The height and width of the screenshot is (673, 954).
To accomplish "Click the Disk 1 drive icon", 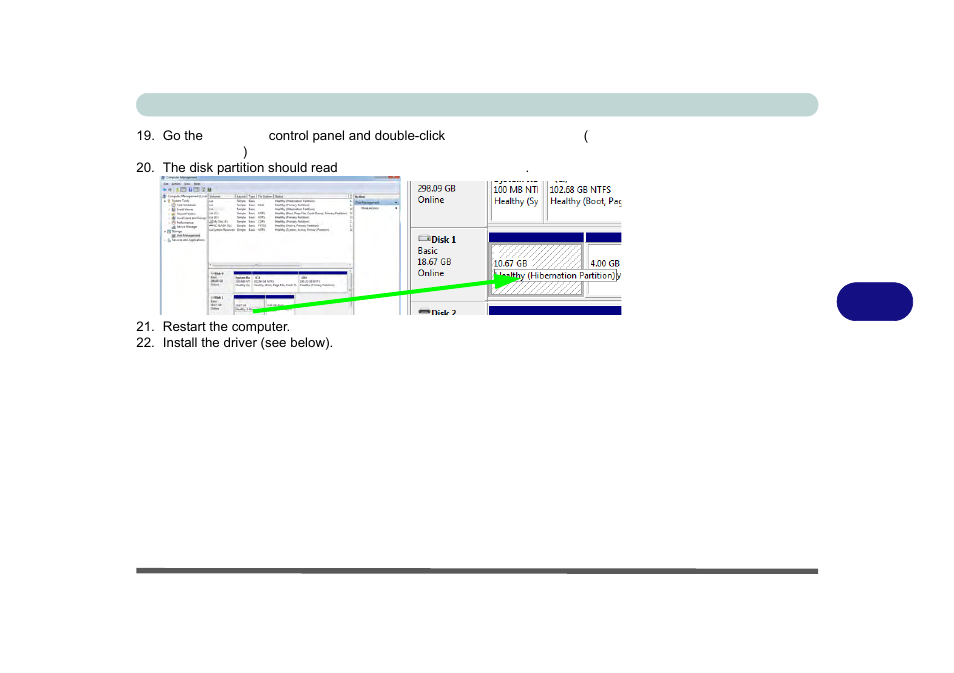I will click(424, 239).
